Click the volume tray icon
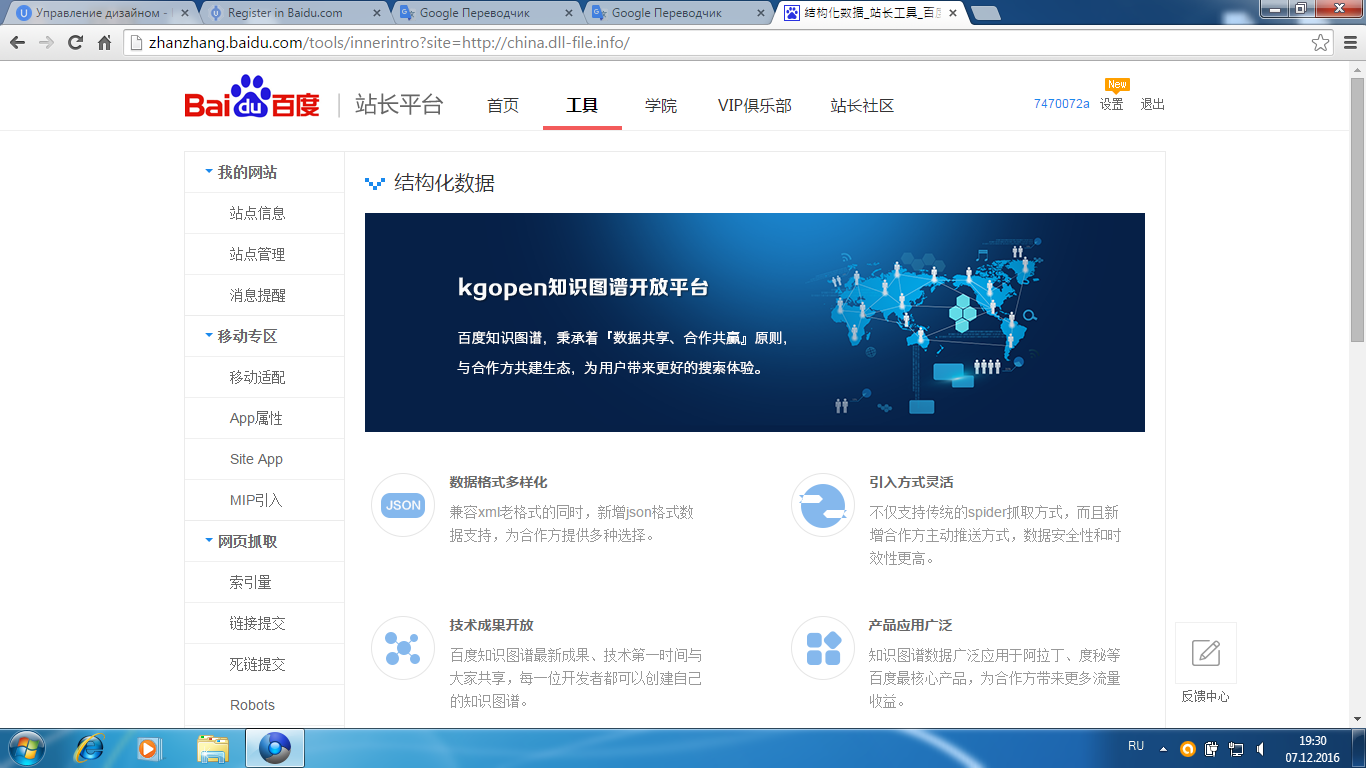 (x=1261, y=748)
